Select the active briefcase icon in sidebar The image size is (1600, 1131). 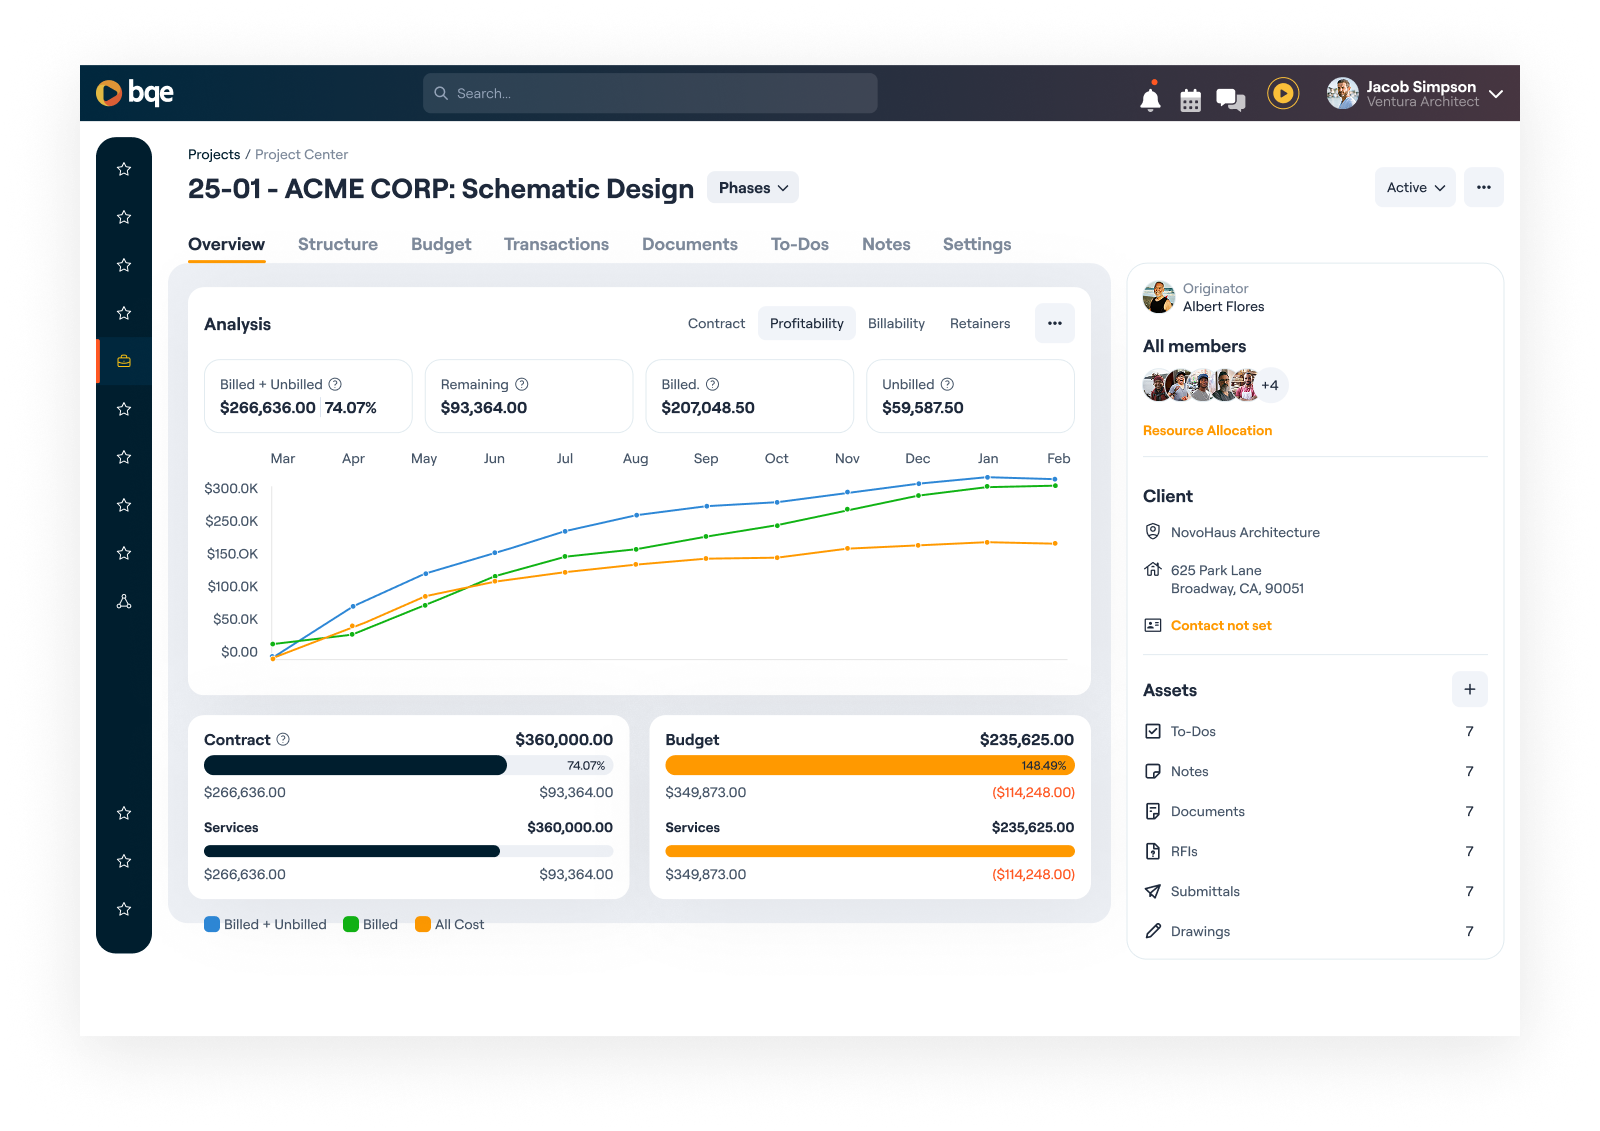(123, 361)
